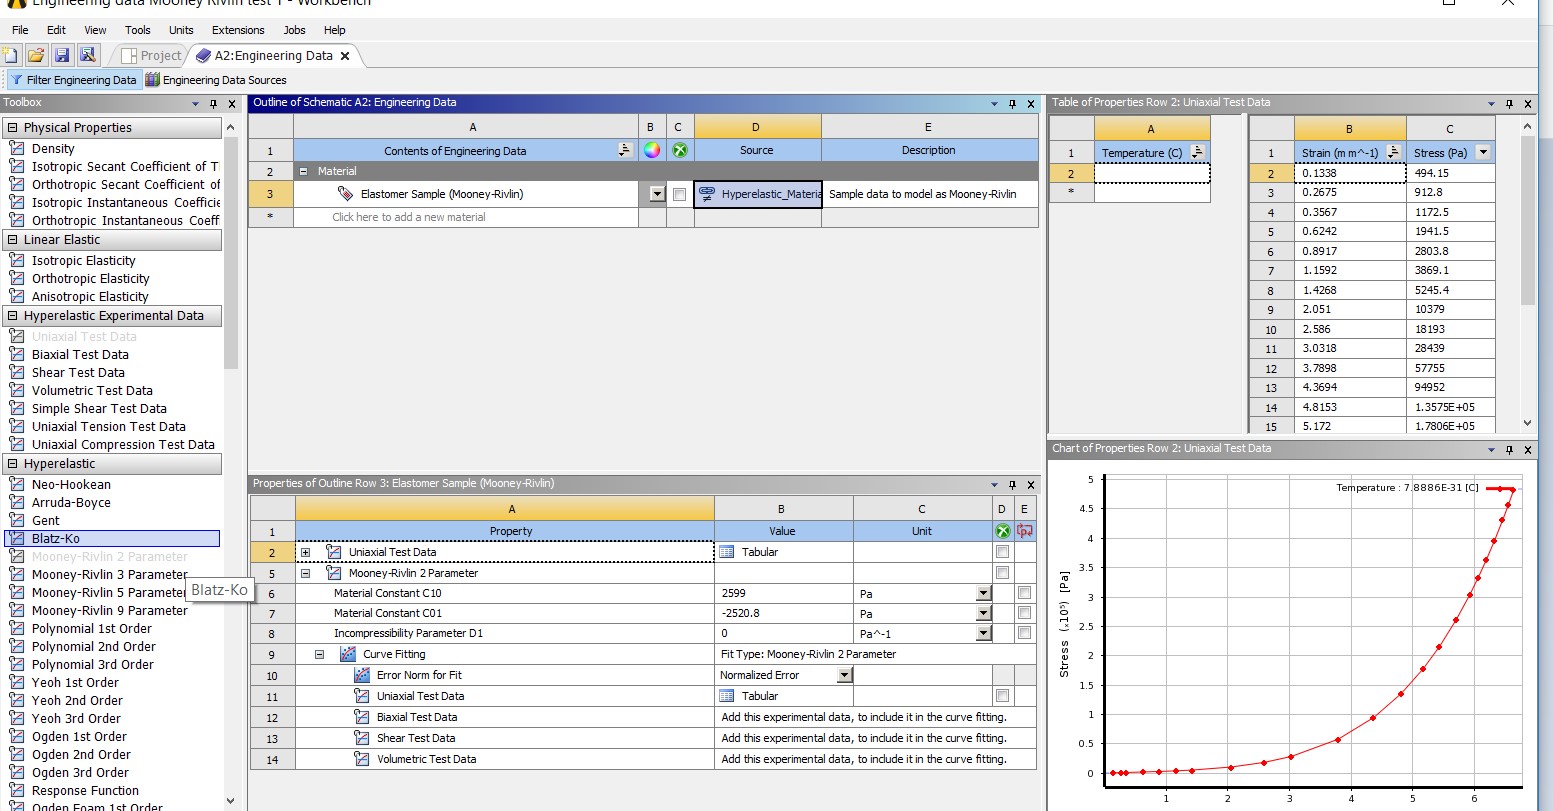Collapse the Linear Elastic toolbox group
This screenshot has height=811, width=1553.
pos(13,240)
